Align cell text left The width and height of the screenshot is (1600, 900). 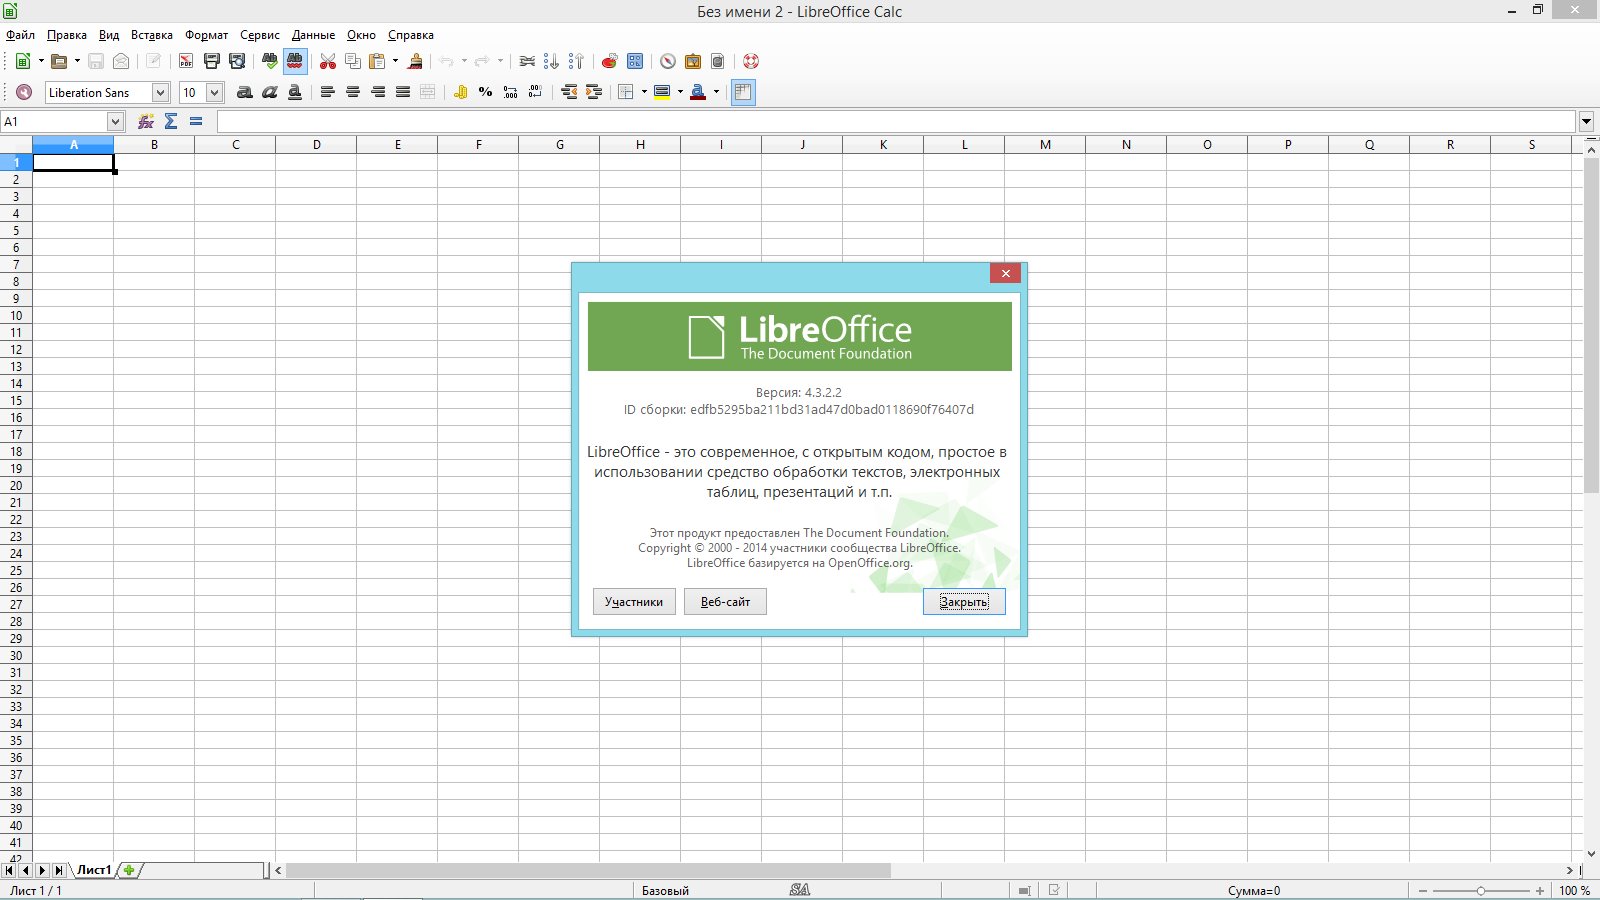click(327, 92)
